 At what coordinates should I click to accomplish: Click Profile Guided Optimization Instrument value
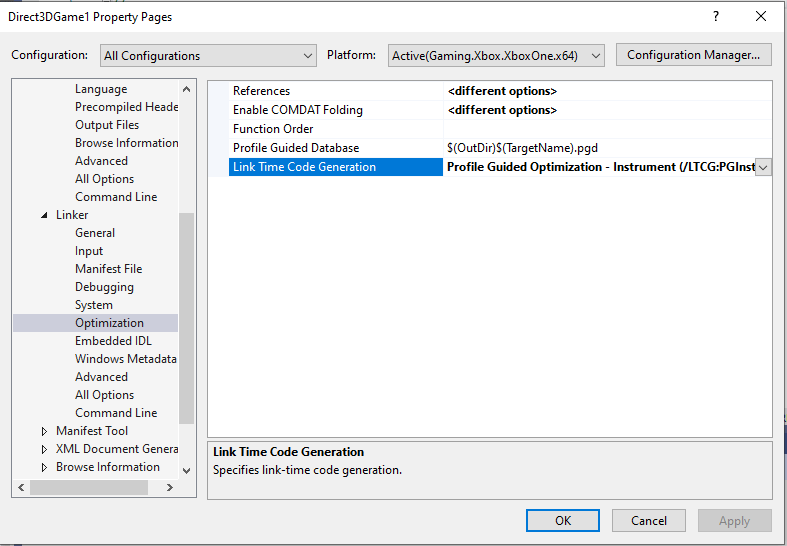[x=601, y=167]
